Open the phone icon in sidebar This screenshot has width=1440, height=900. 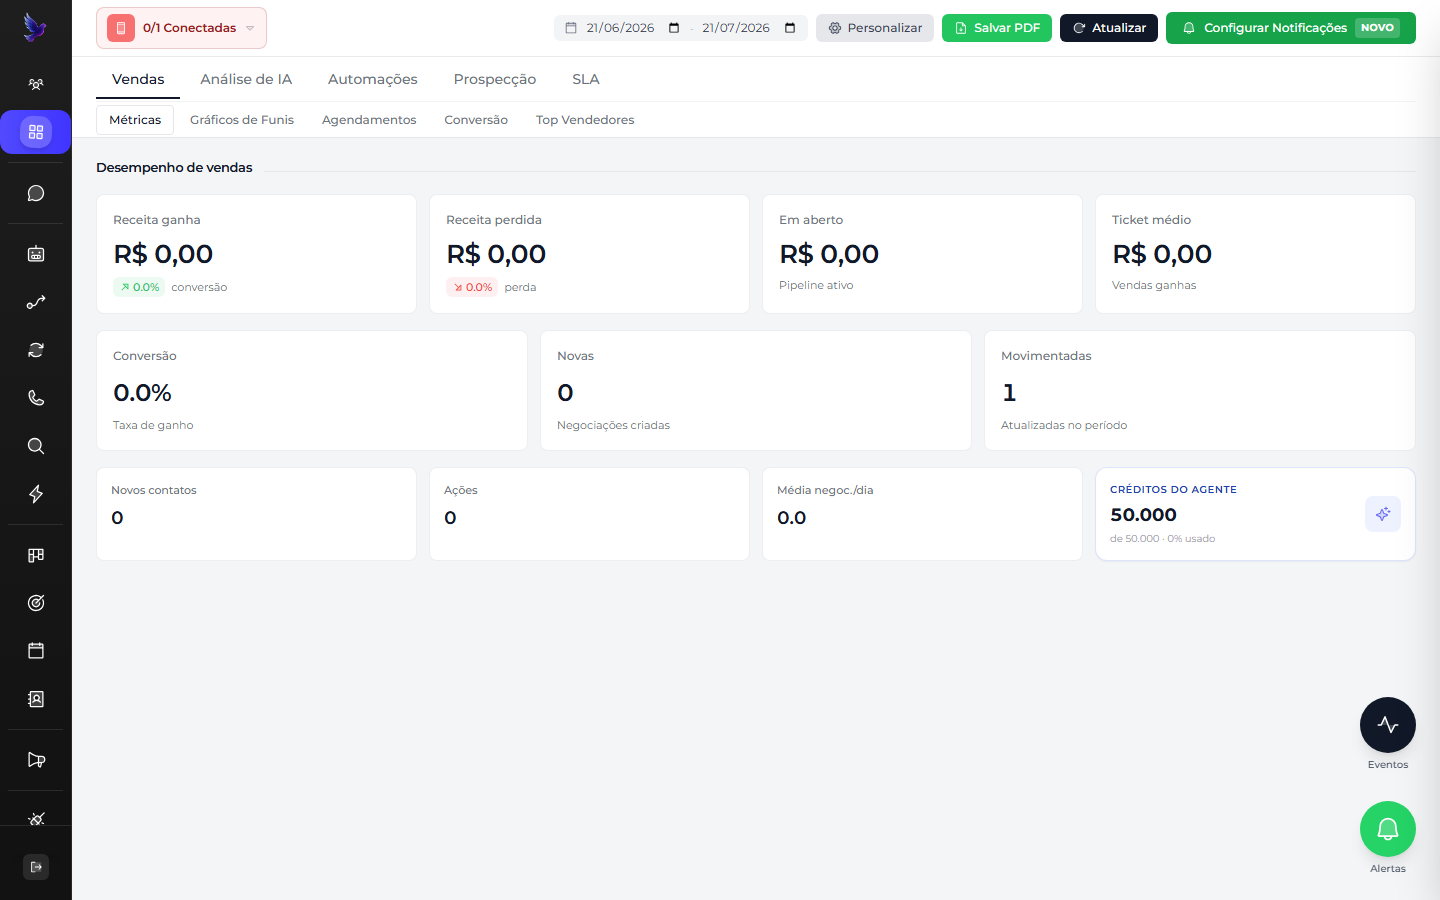coord(36,398)
